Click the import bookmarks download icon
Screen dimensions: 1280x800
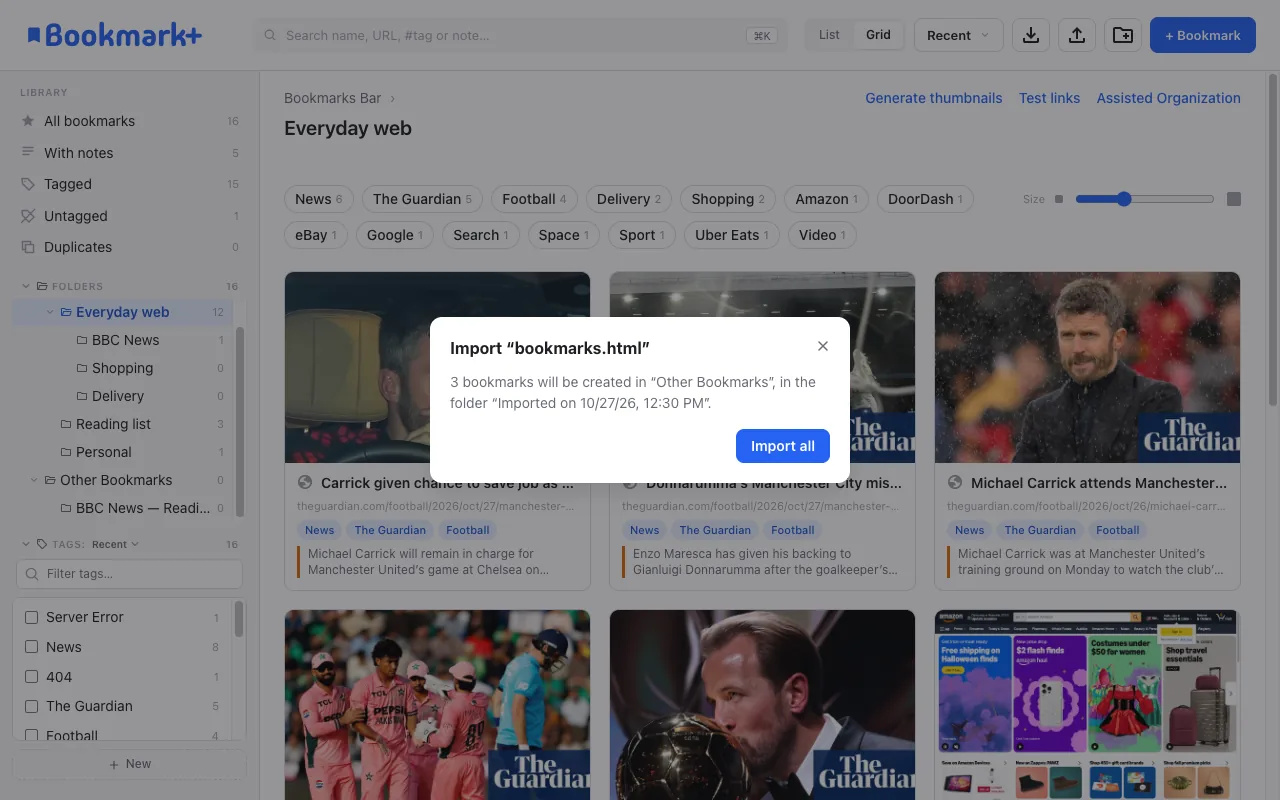[1031, 35]
